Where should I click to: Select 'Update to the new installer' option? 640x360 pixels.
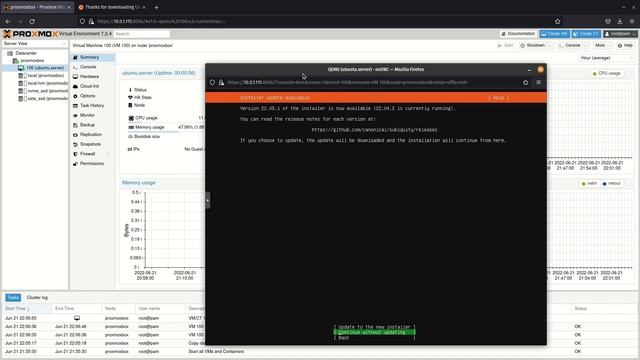click(x=374, y=327)
